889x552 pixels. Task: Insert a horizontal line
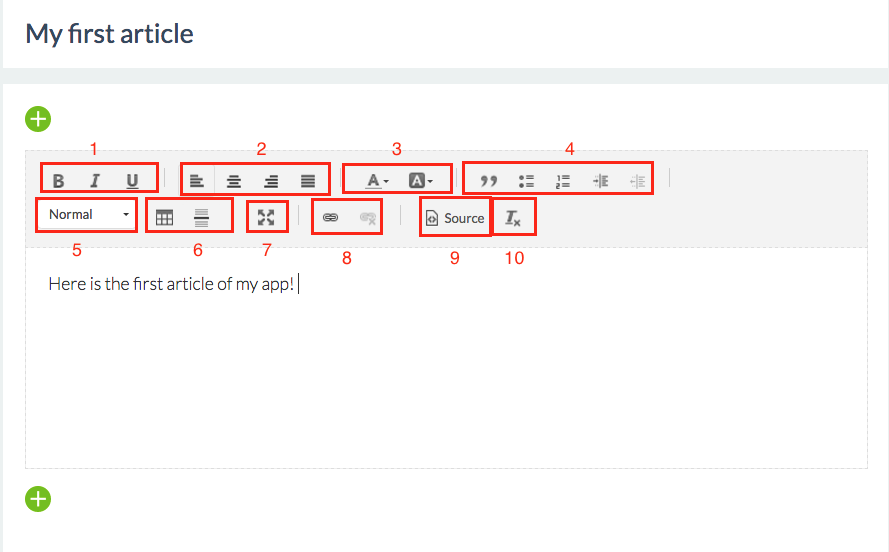point(201,218)
